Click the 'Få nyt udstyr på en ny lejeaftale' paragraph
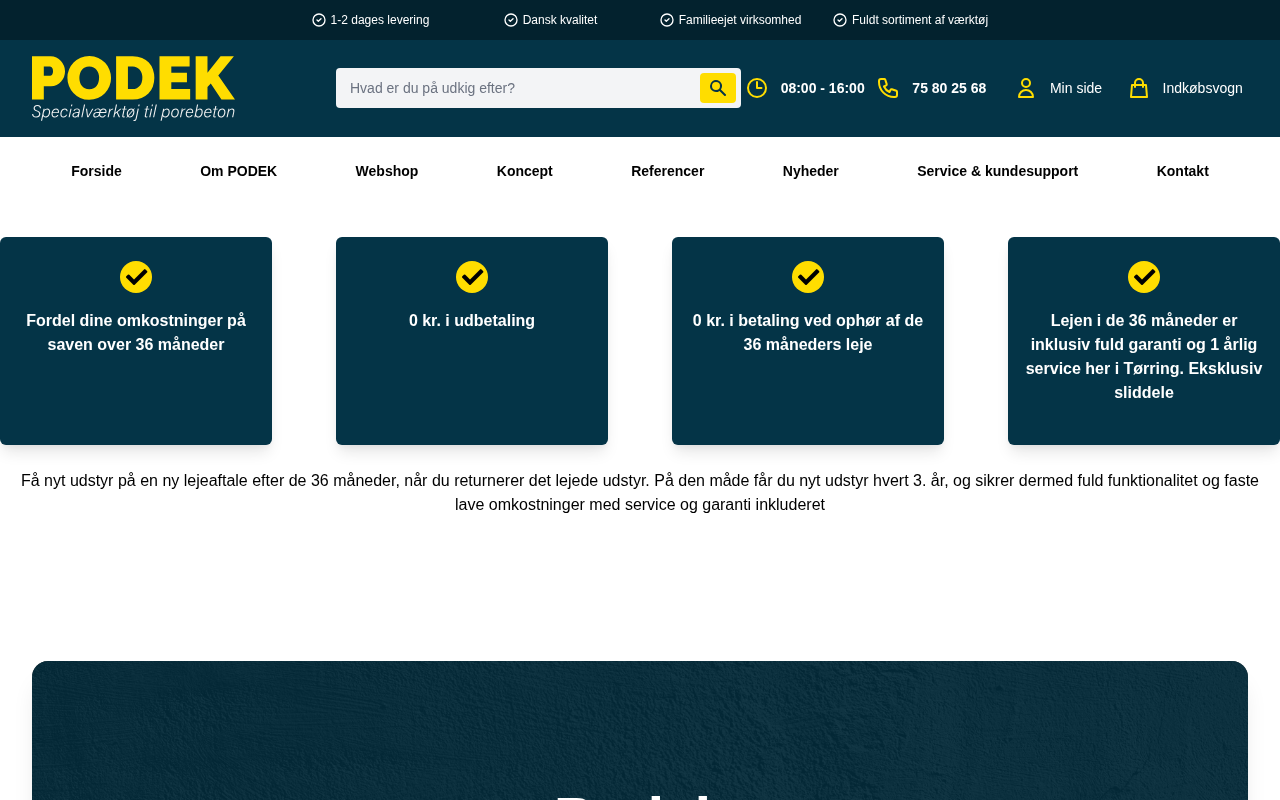 tap(640, 493)
